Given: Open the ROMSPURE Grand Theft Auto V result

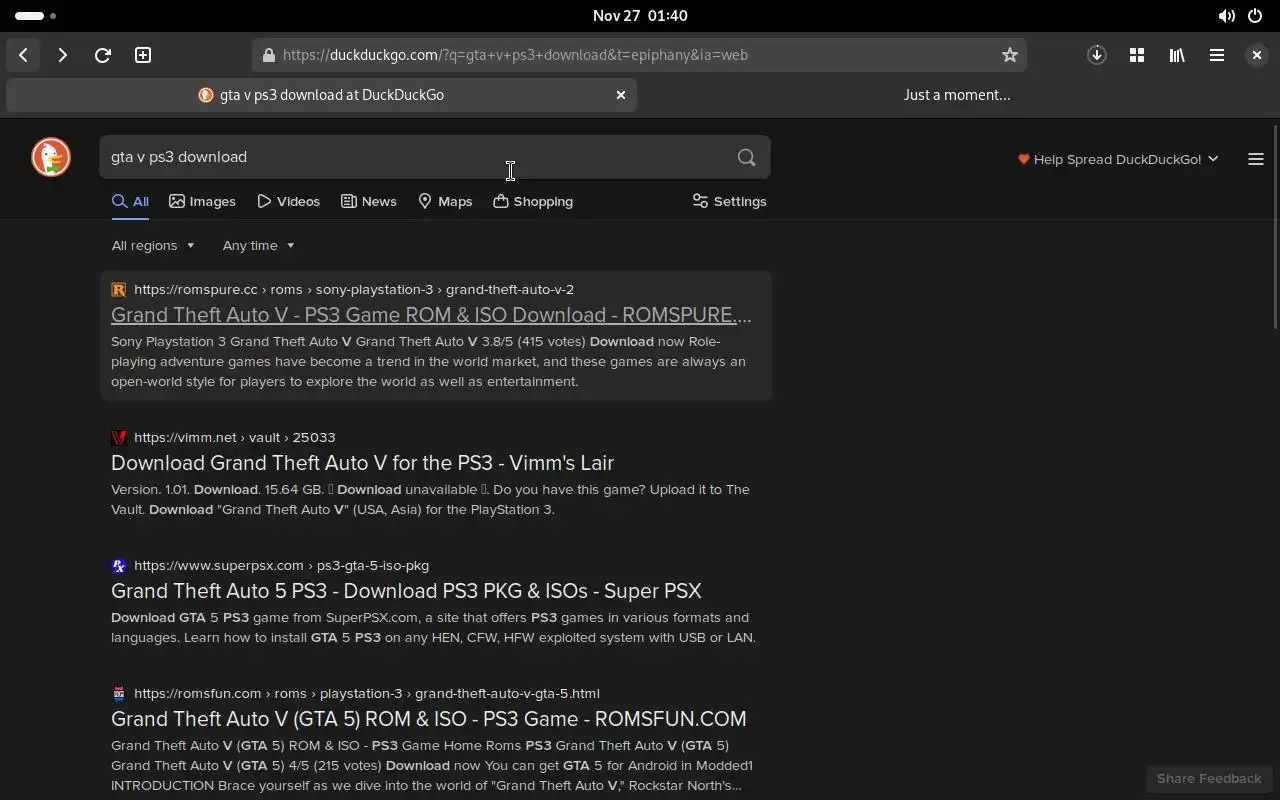Looking at the screenshot, I should (431, 315).
